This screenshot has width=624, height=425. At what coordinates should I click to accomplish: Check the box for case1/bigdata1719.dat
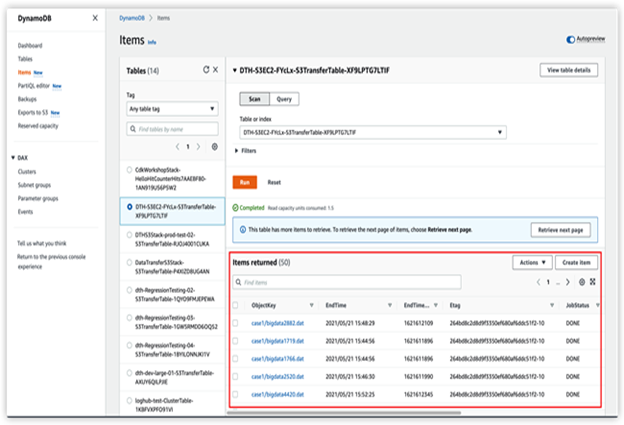pos(235,341)
